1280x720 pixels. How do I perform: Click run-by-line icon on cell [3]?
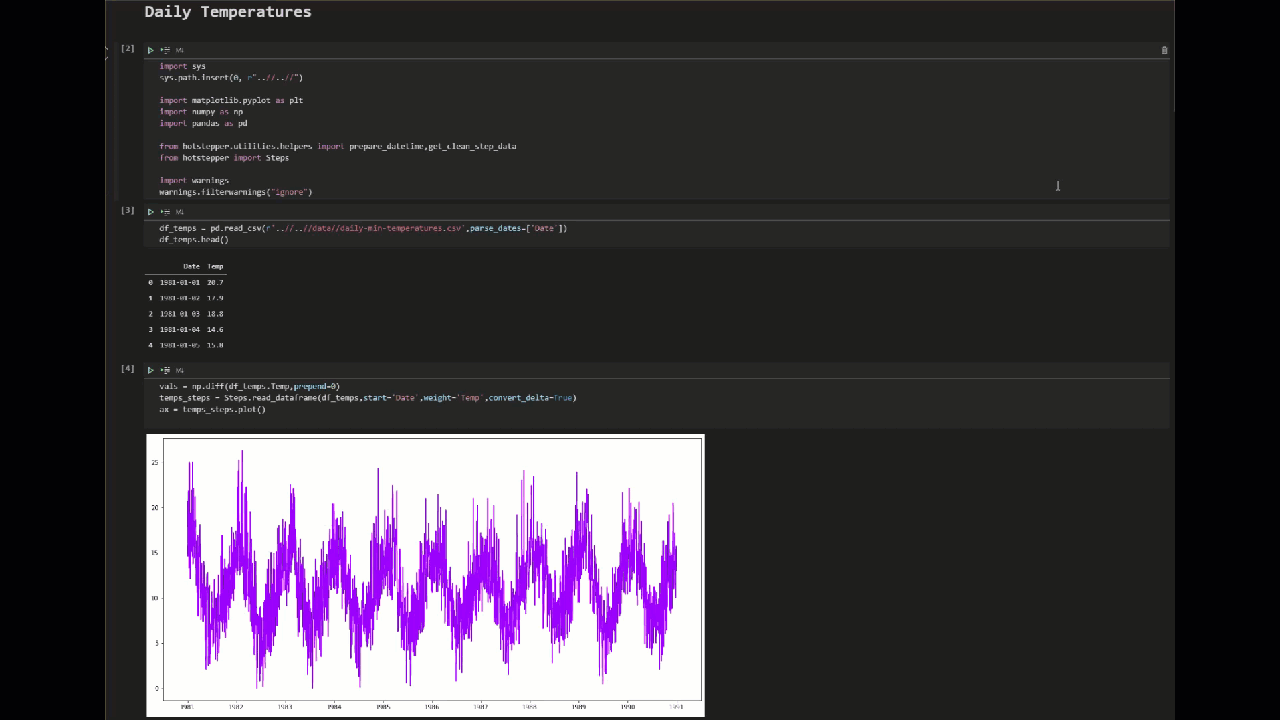coord(165,212)
